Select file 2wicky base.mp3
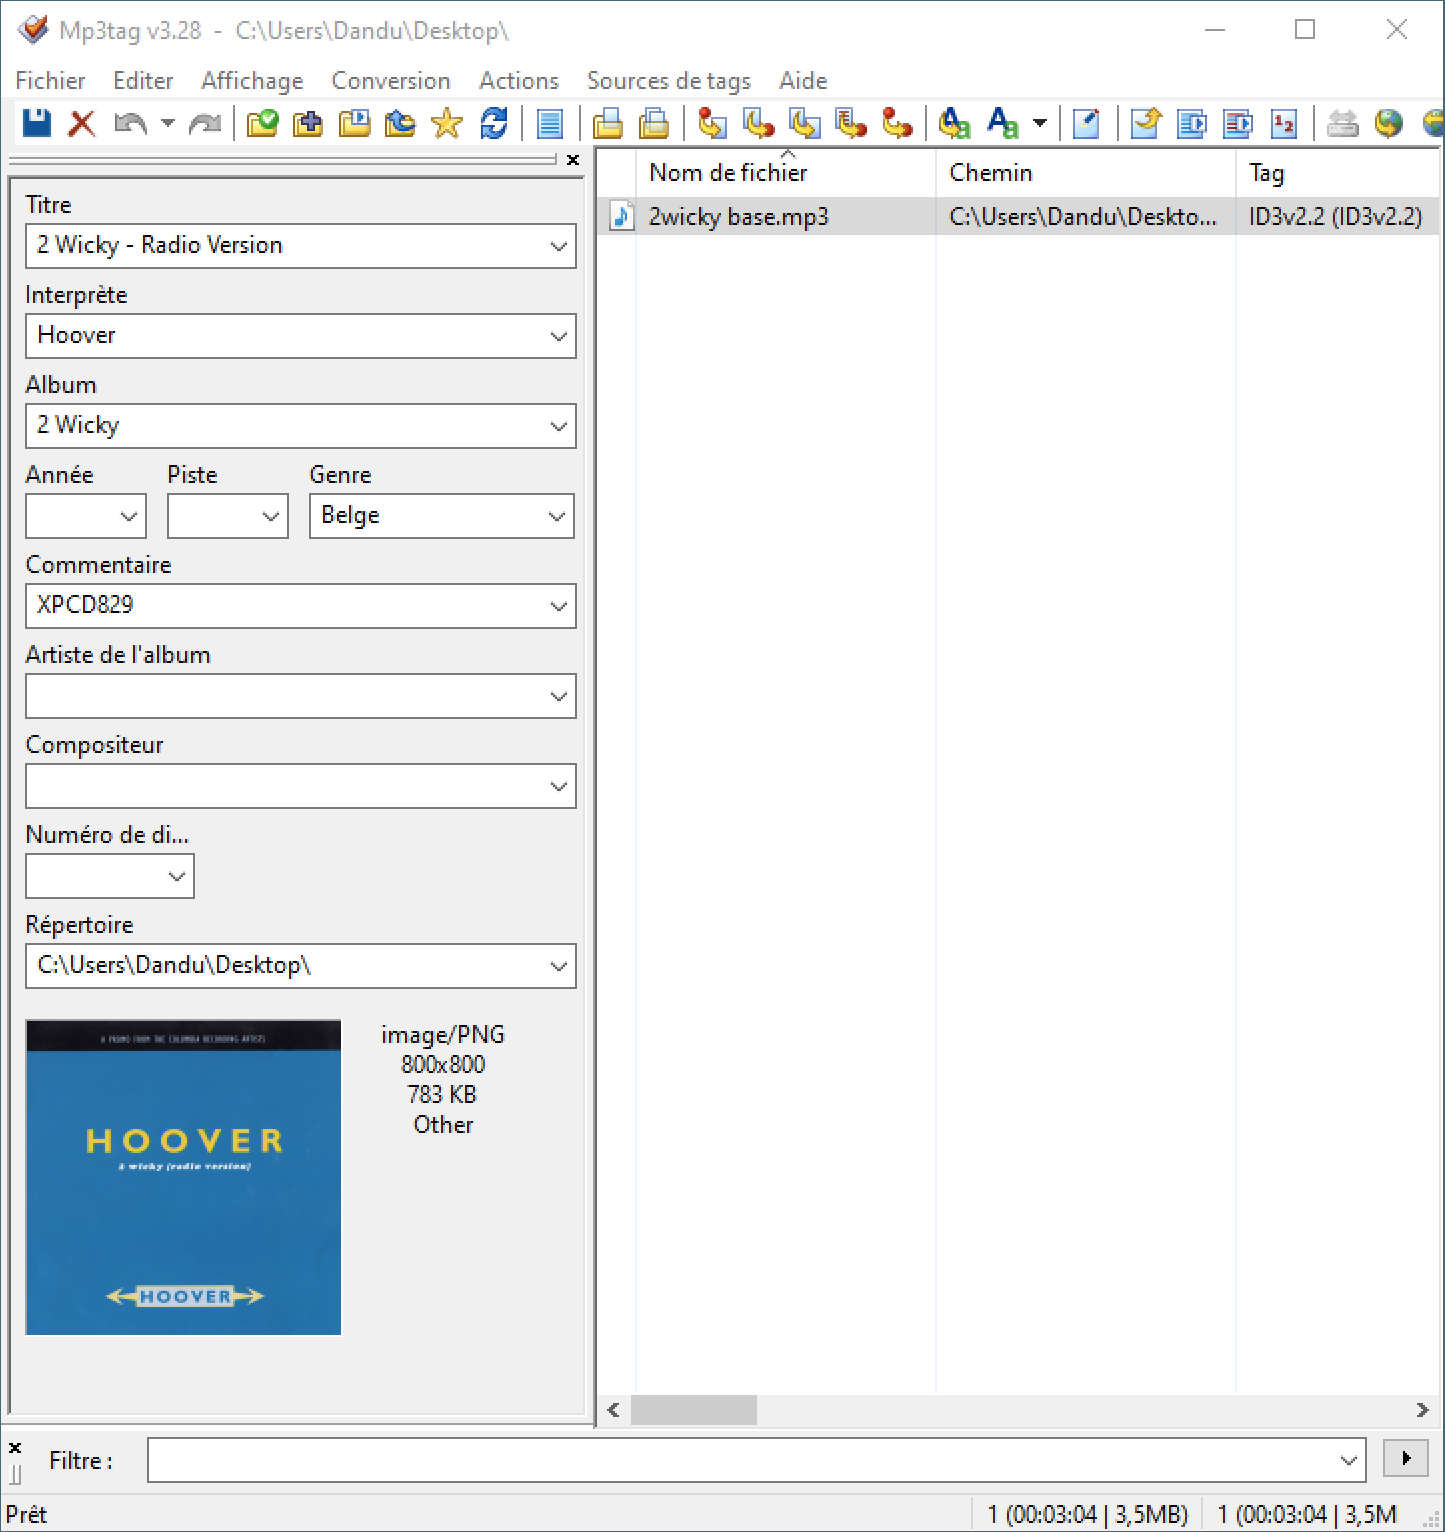 tap(738, 217)
